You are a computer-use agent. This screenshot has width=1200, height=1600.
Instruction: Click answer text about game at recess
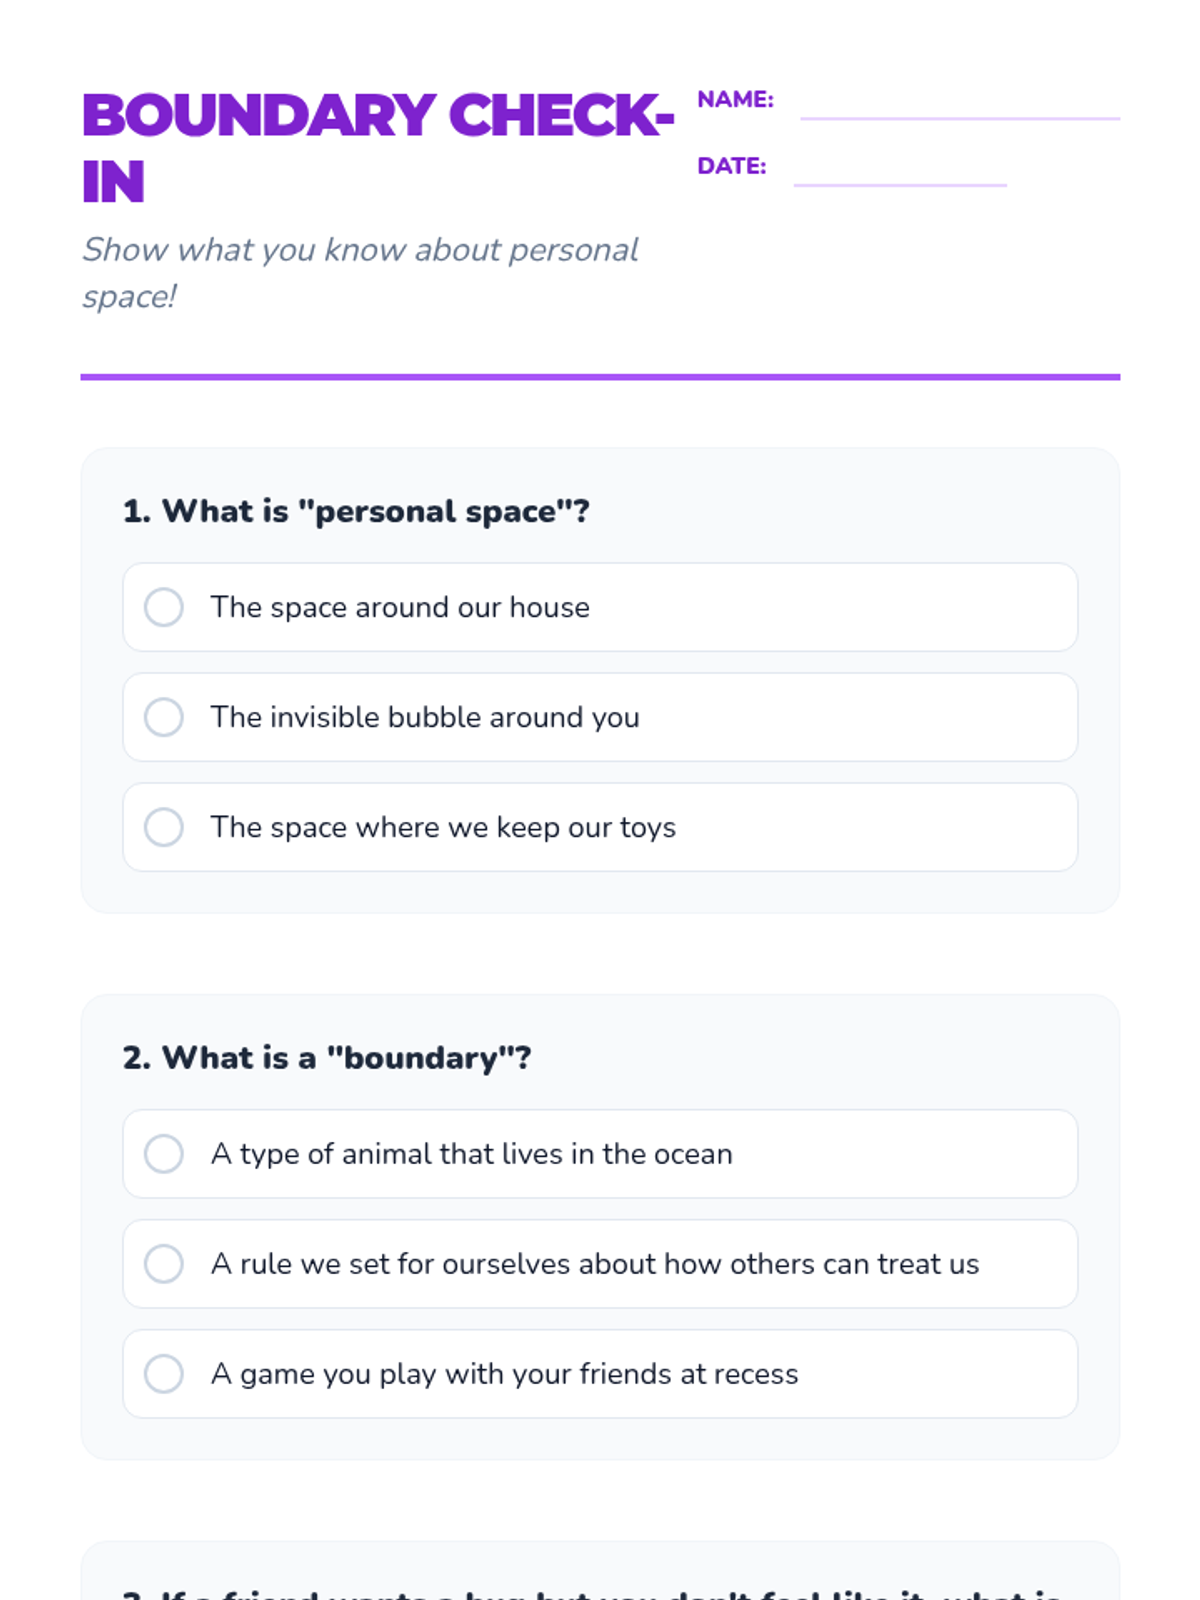(x=504, y=1374)
